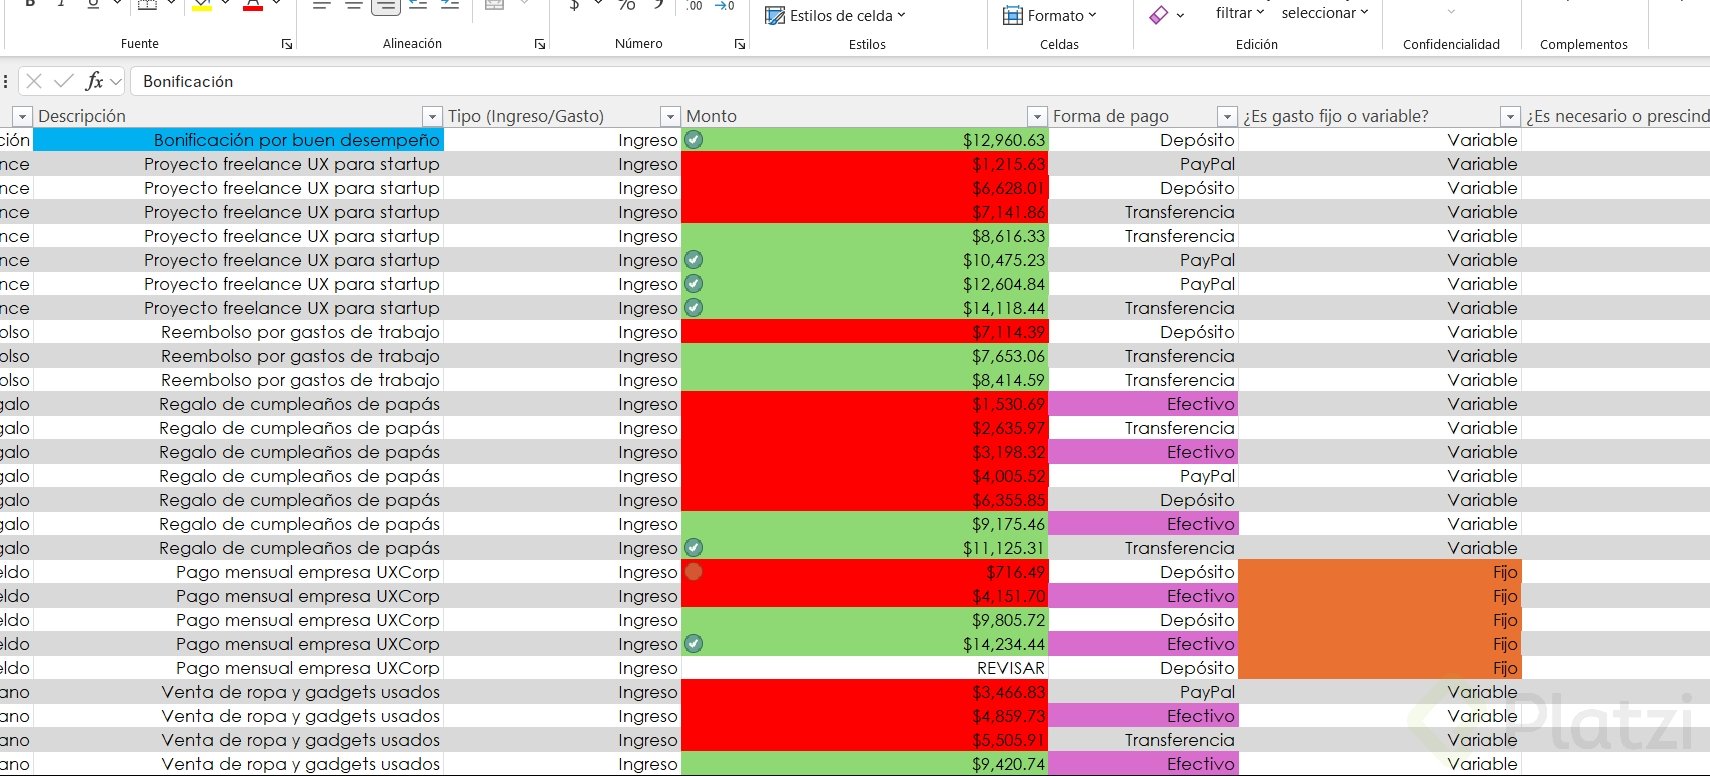This screenshot has width=1710, height=776.
Task: Click the formula bar containing Bonificación
Action: pyautogui.click(x=920, y=81)
